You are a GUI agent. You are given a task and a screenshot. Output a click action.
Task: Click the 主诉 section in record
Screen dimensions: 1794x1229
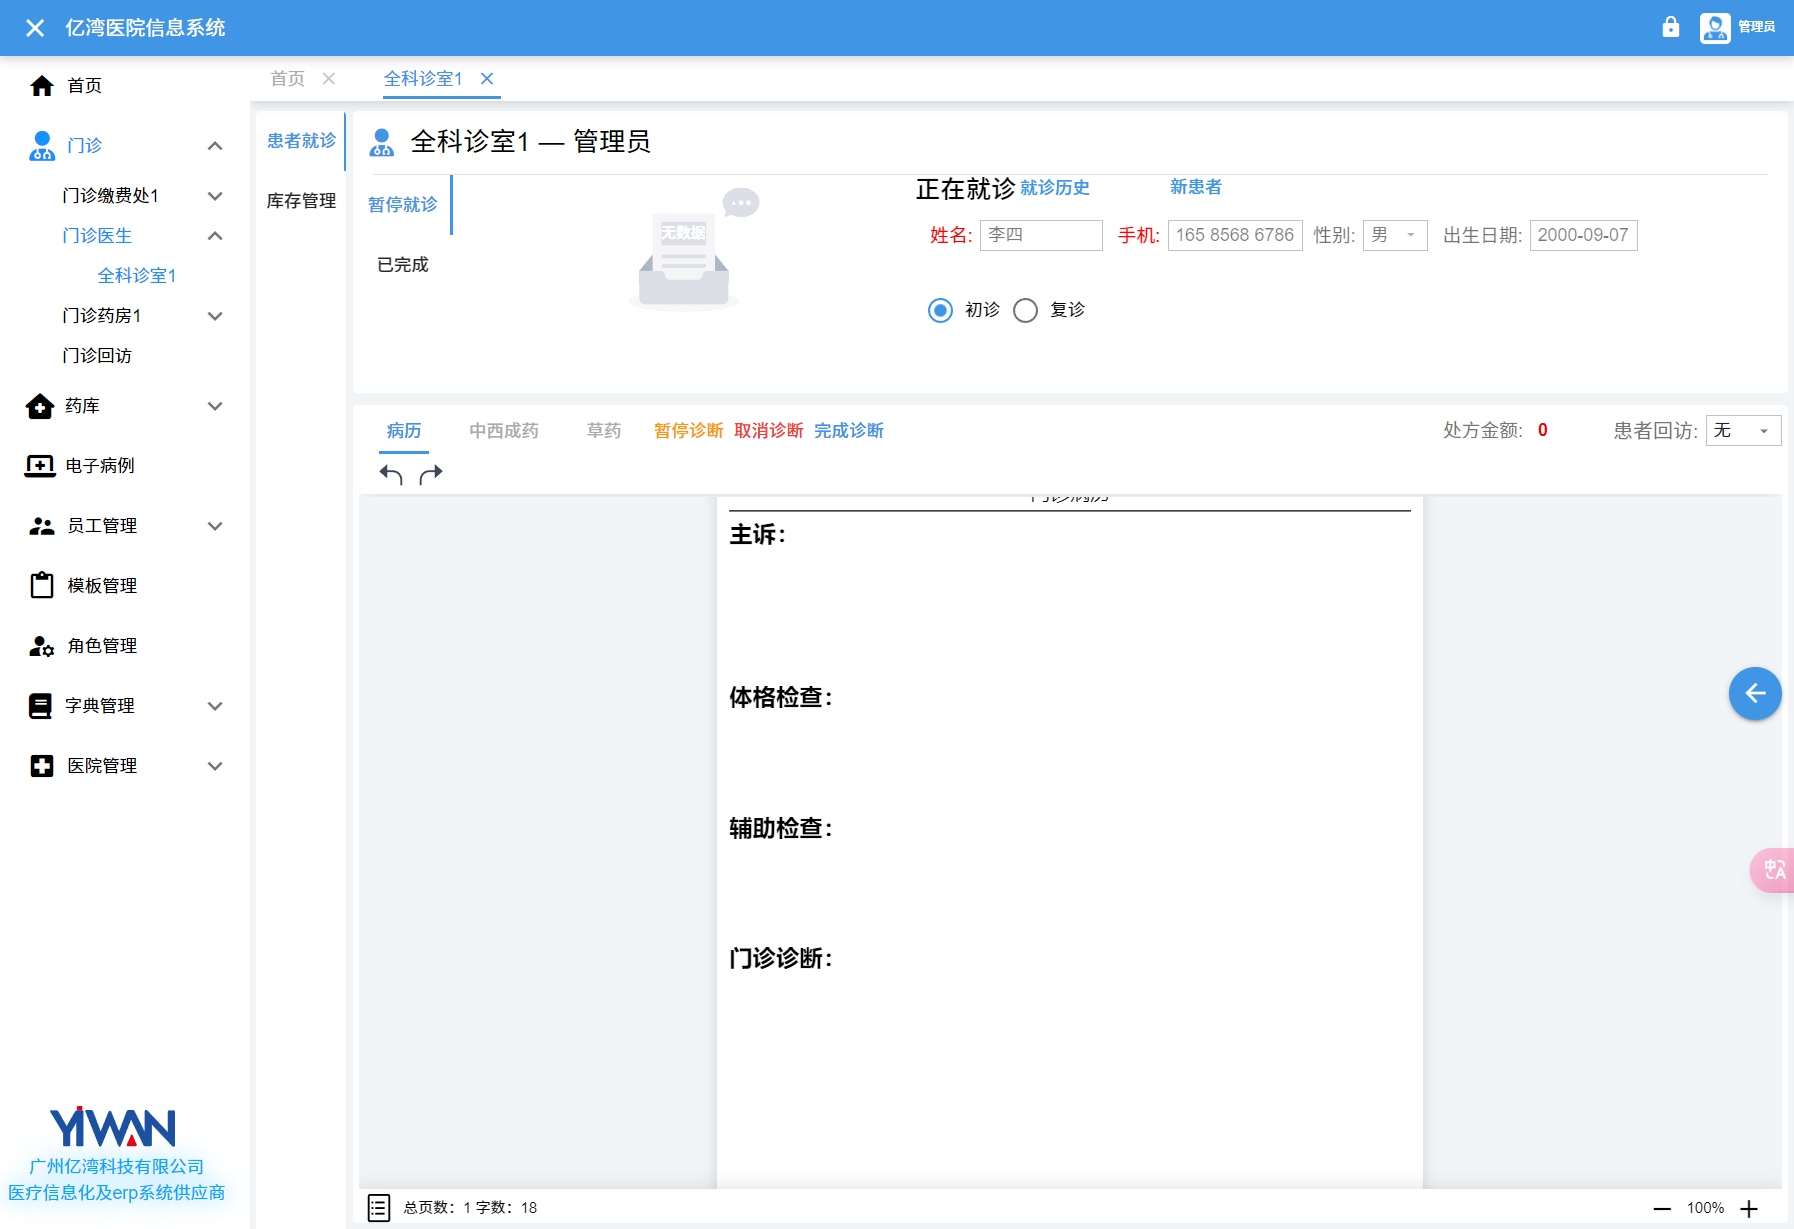pyautogui.click(x=758, y=535)
